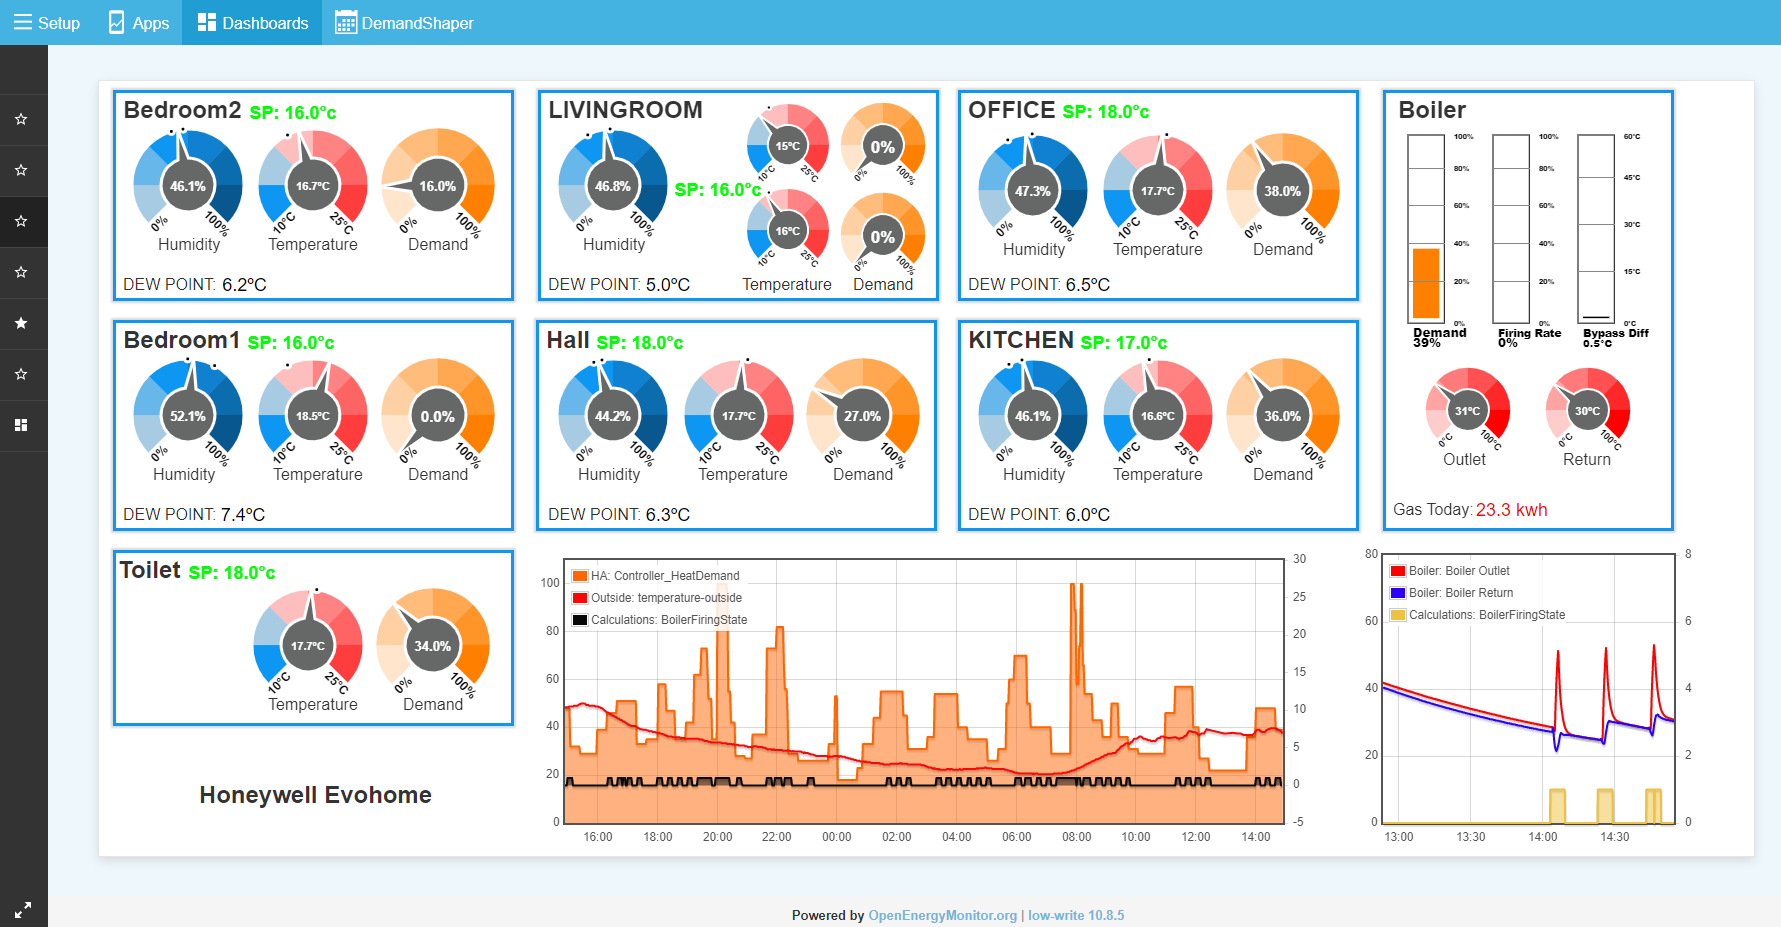Click the Boiler Demand vertical bar
1781x927 pixels.
1426,228
